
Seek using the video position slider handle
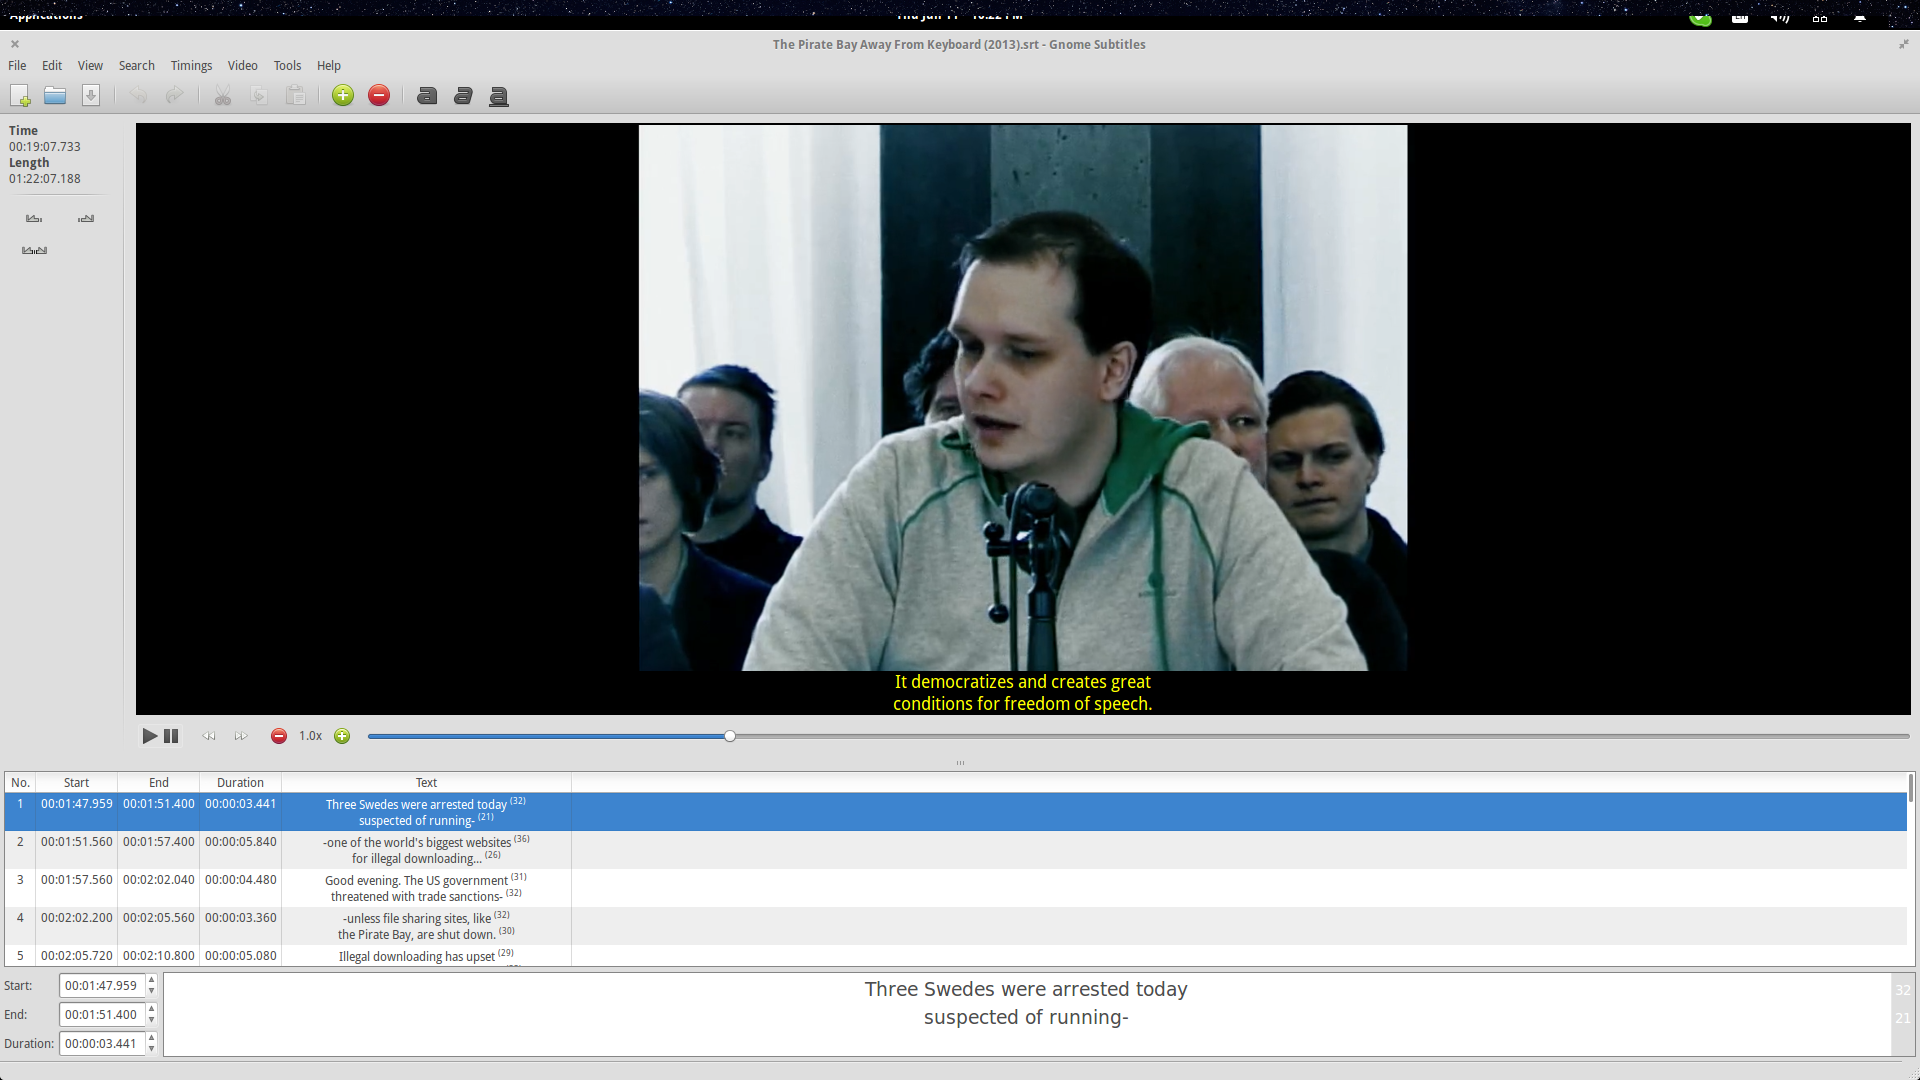click(730, 736)
